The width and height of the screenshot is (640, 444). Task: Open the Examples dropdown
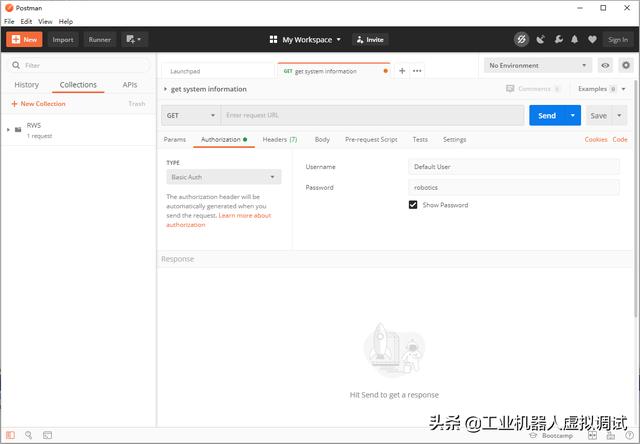click(601, 89)
